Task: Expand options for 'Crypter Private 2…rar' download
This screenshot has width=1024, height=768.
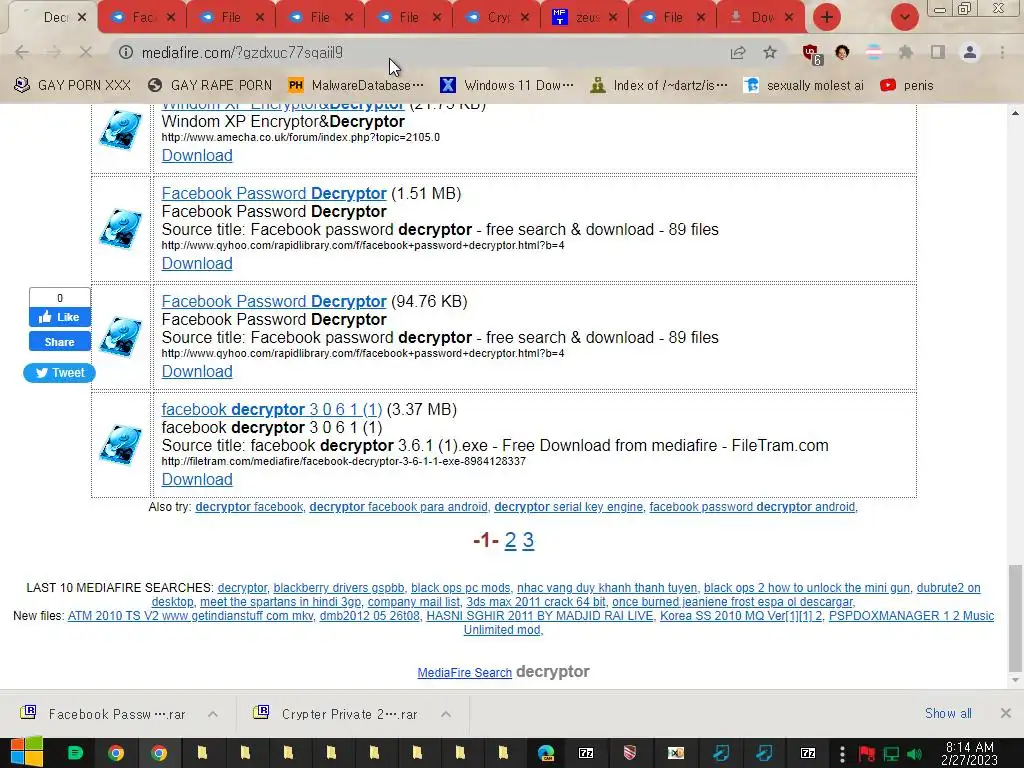Action: pos(446,714)
